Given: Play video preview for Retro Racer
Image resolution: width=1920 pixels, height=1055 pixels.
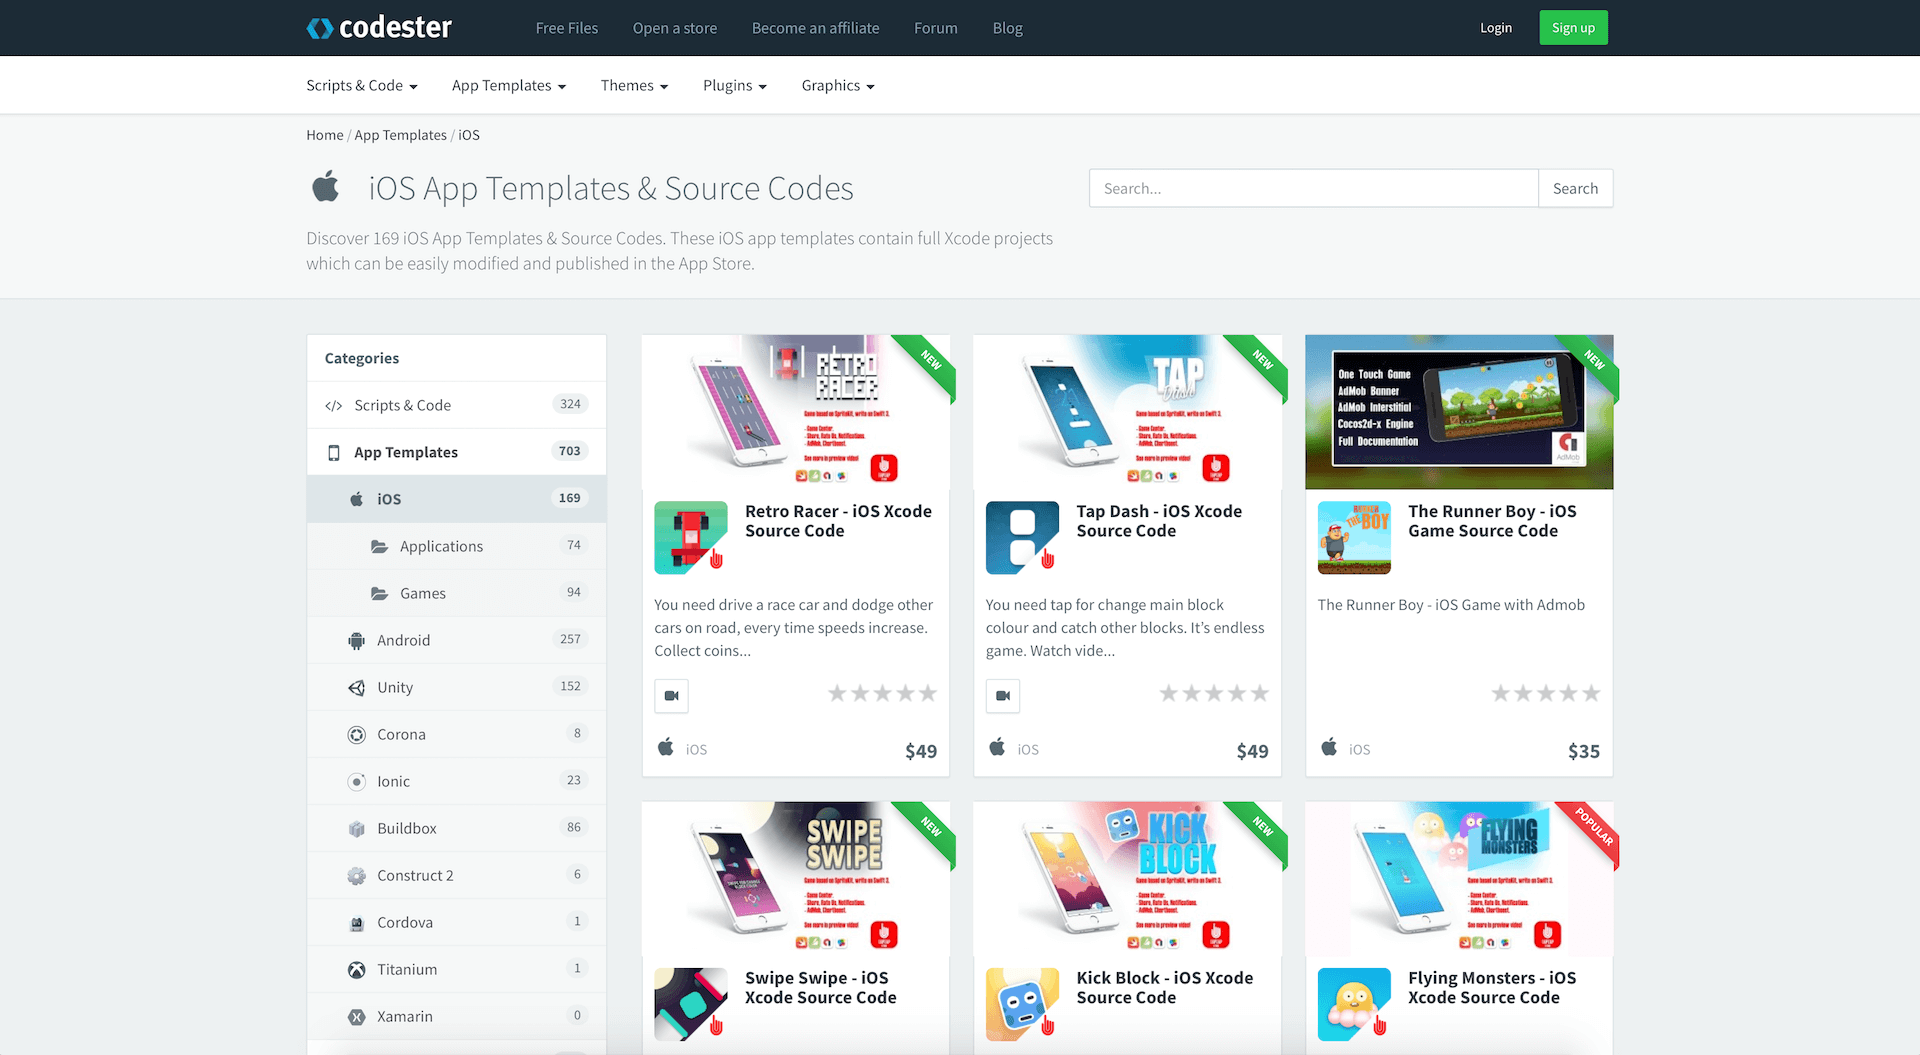Looking at the screenshot, I should coord(671,696).
